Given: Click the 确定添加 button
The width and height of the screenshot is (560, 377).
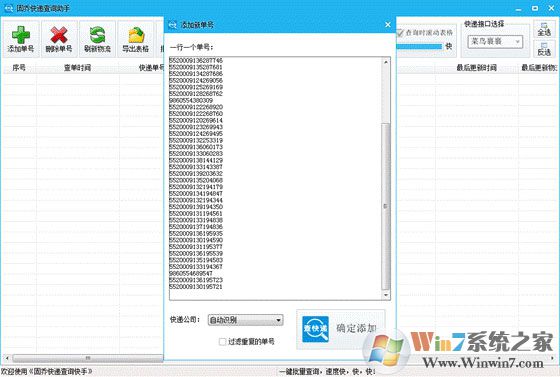Looking at the screenshot, I should click(341, 329).
